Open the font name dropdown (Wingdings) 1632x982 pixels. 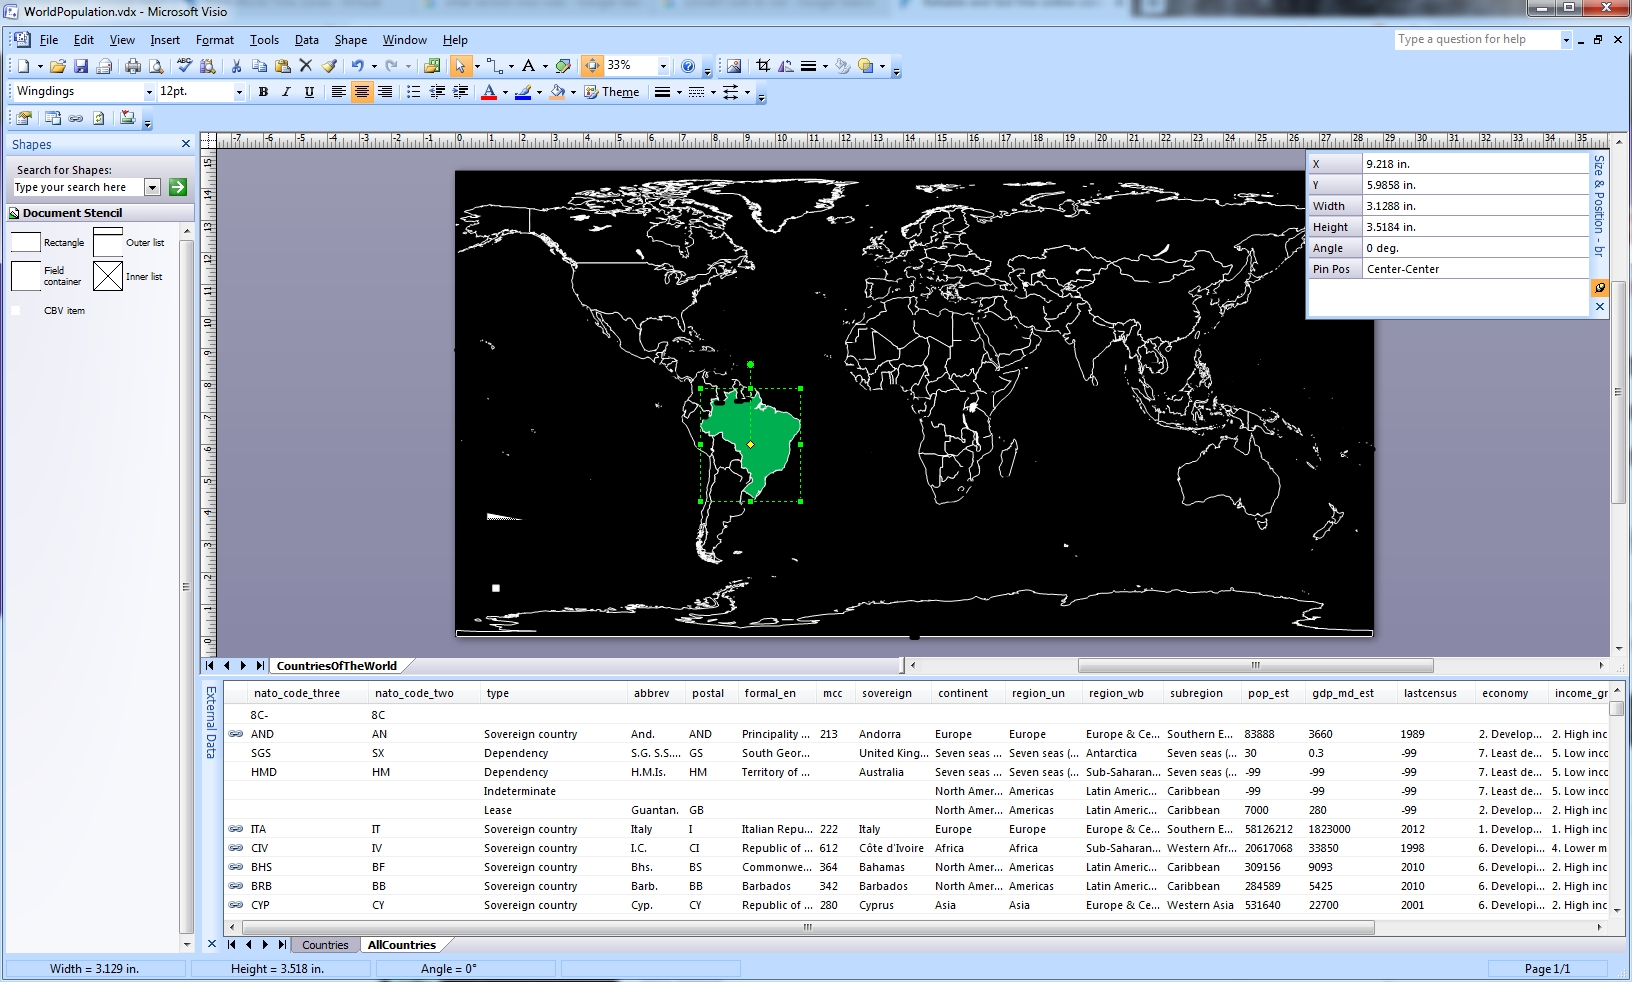(149, 92)
